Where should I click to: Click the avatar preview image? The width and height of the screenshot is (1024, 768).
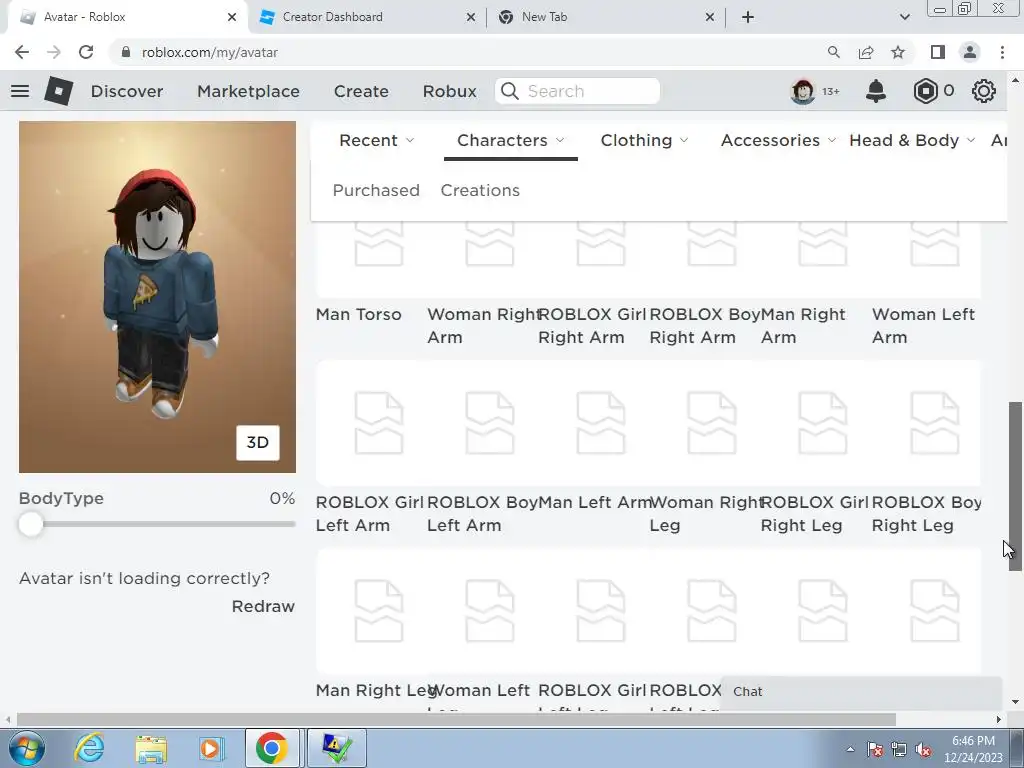click(157, 296)
